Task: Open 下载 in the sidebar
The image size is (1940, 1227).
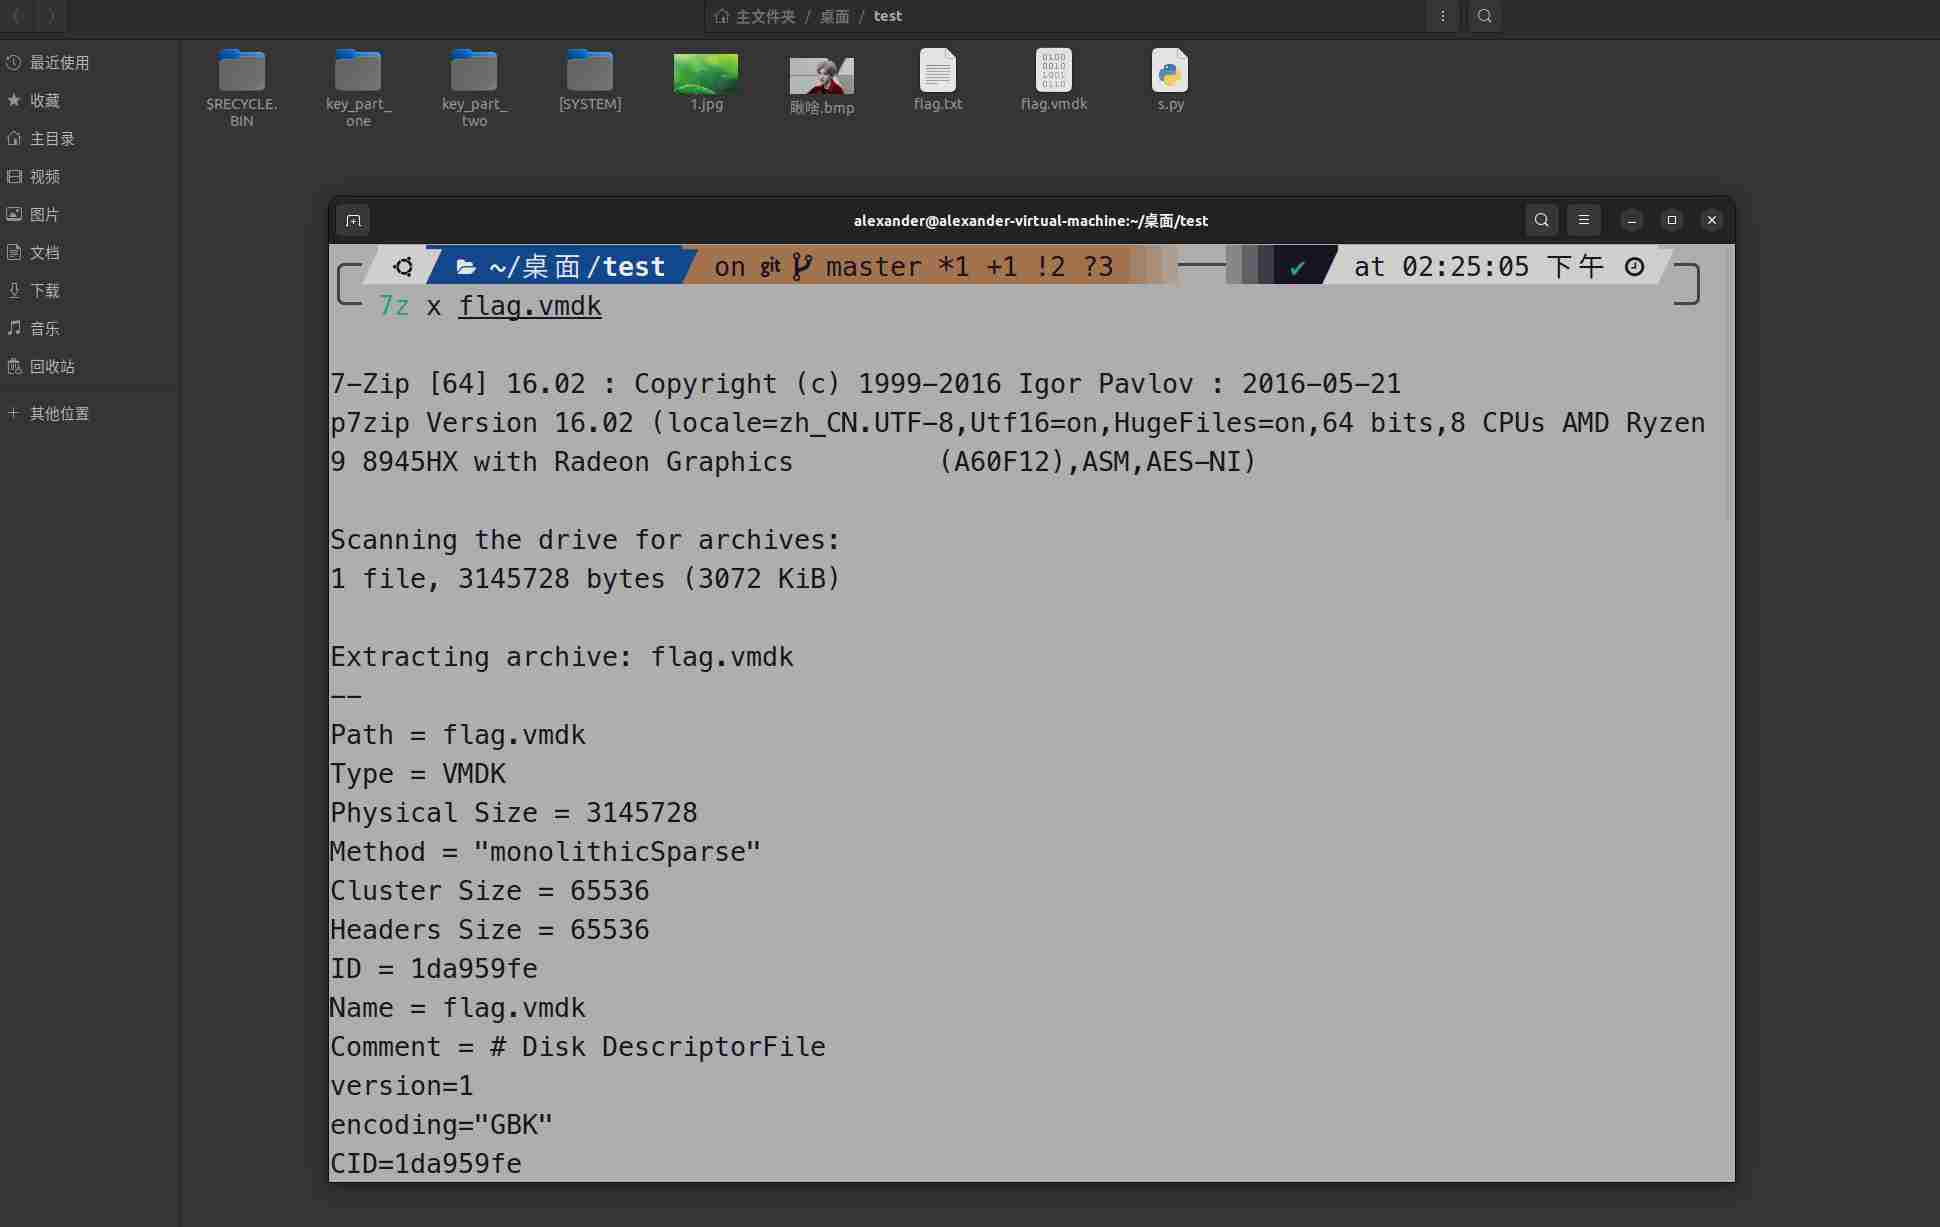Action: (x=44, y=291)
